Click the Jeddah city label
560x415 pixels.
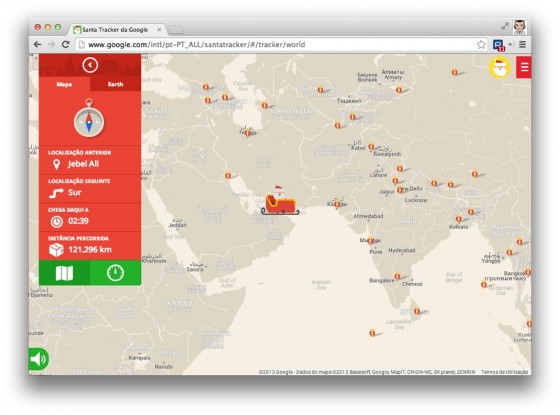(178, 225)
